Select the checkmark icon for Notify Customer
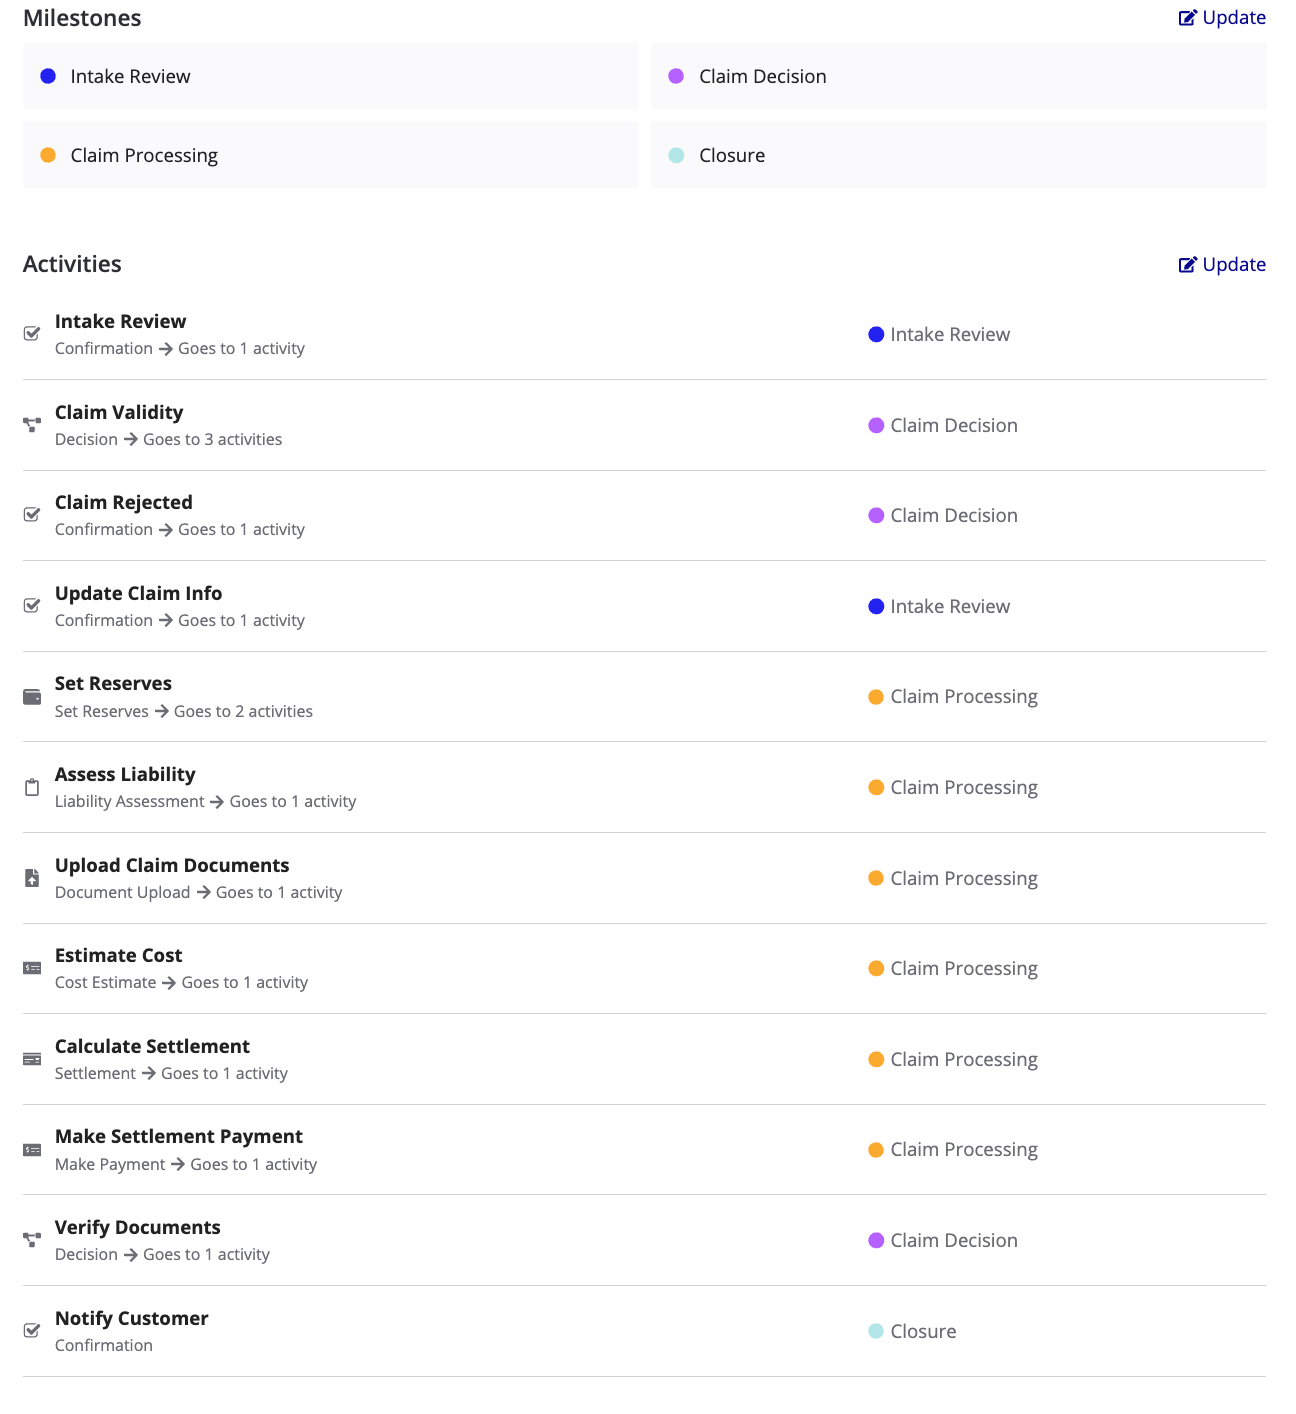 (x=32, y=1331)
